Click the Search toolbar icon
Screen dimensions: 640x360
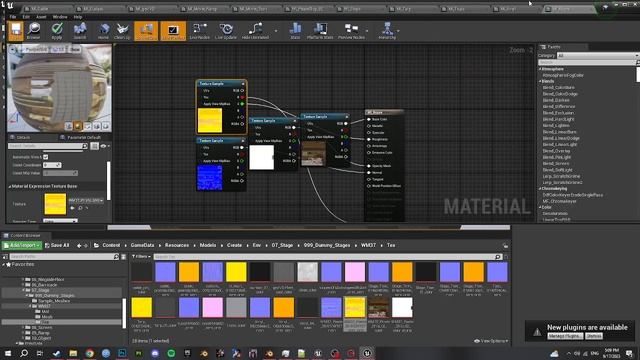pos(80,31)
